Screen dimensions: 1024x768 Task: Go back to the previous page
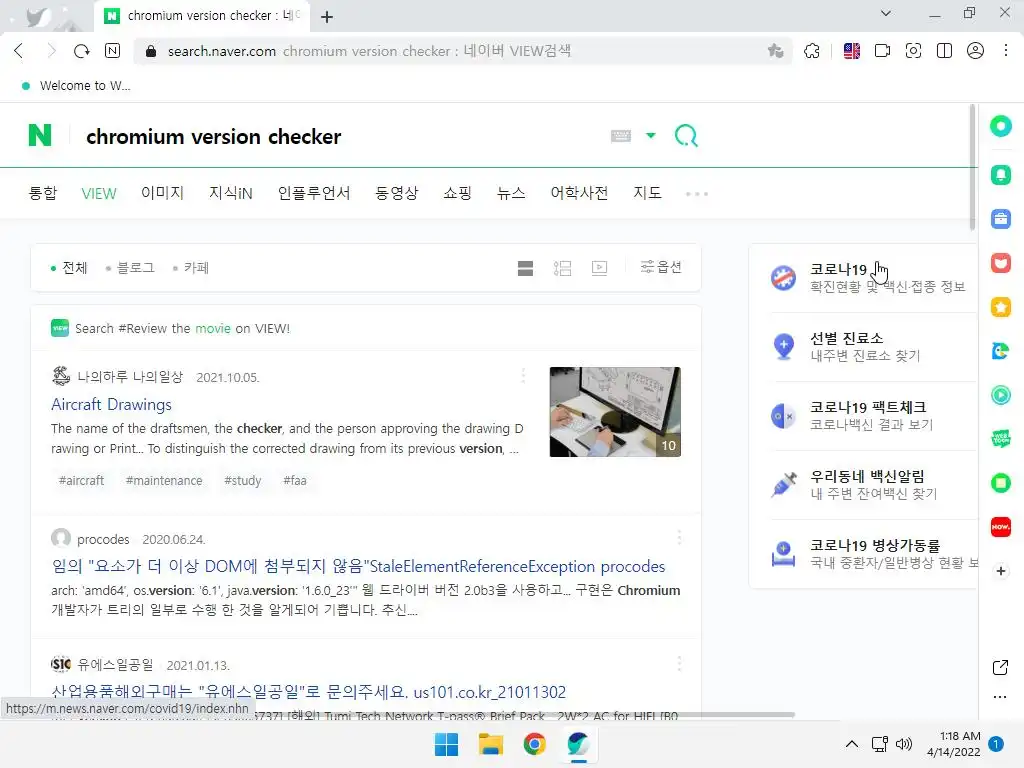tap(18, 51)
